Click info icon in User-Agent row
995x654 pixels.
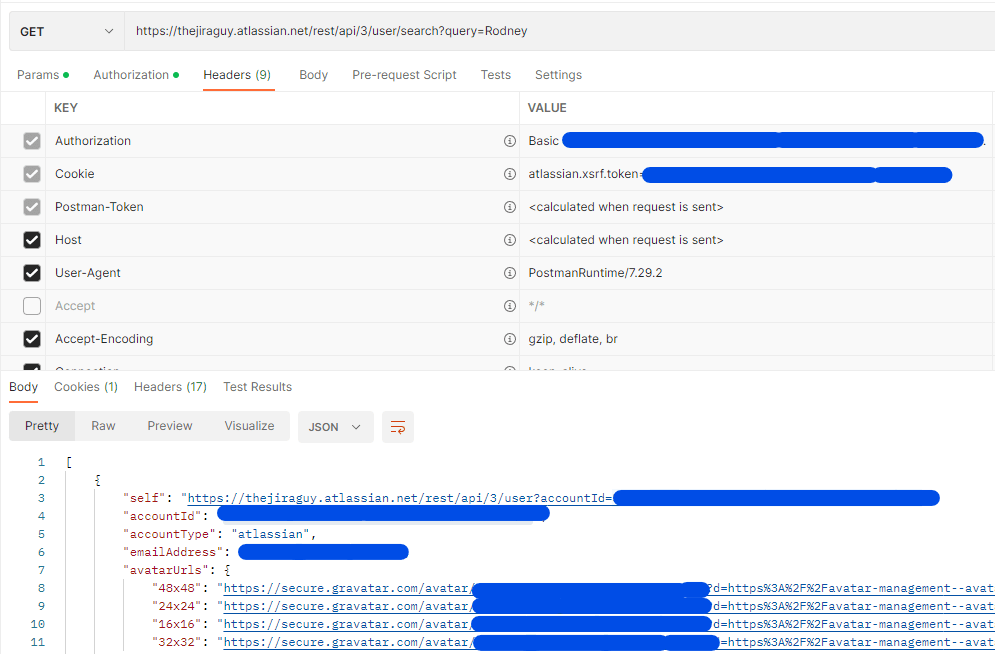coord(510,273)
